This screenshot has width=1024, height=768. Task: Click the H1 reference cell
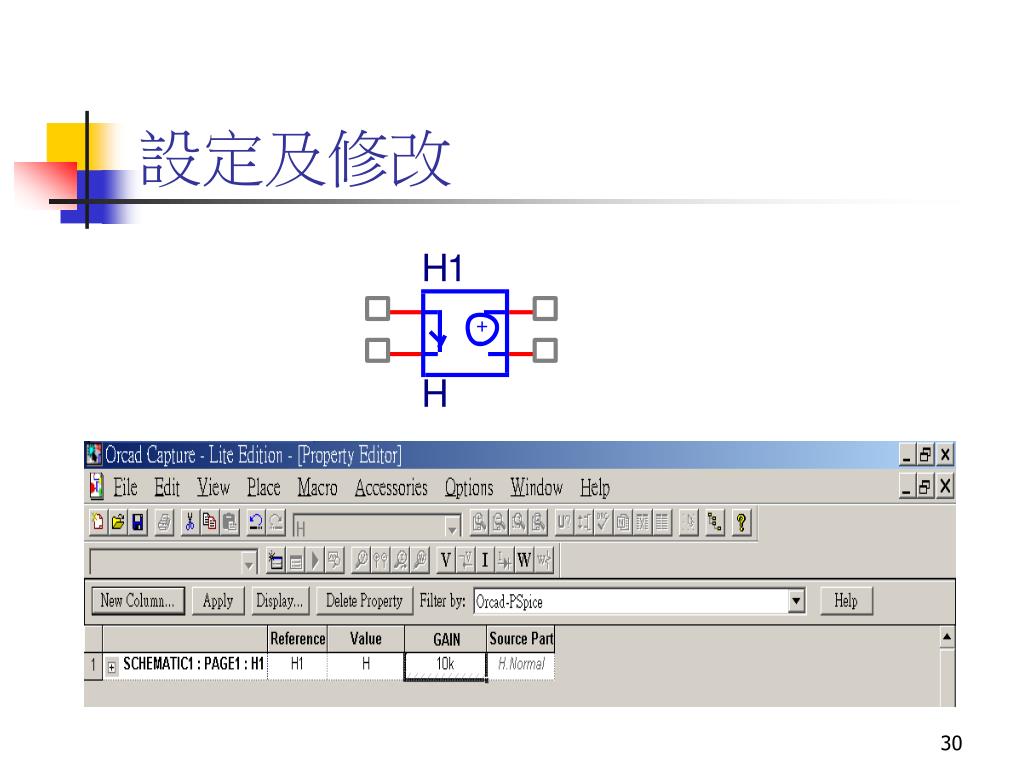(297, 665)
